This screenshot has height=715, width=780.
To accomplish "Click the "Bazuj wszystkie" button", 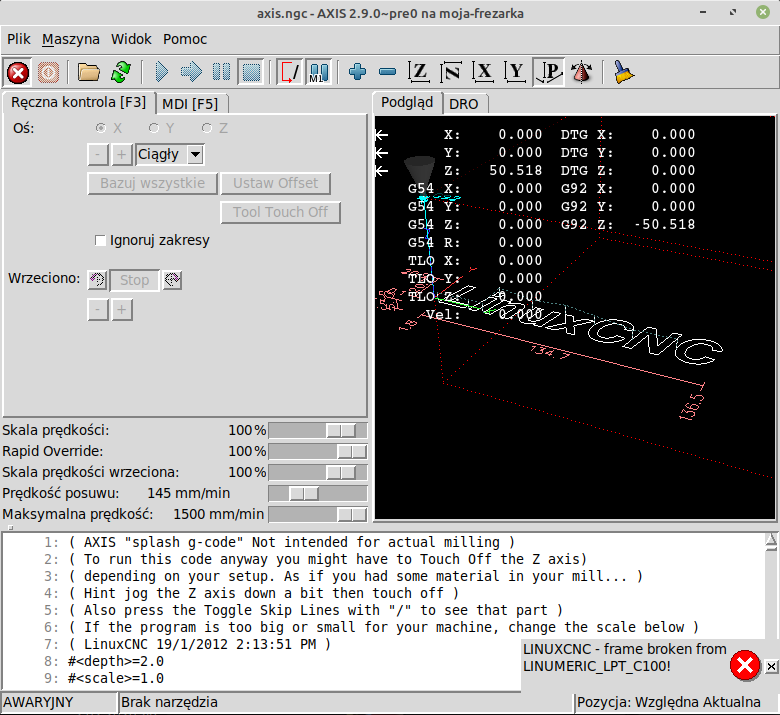I will pos(152,183).
